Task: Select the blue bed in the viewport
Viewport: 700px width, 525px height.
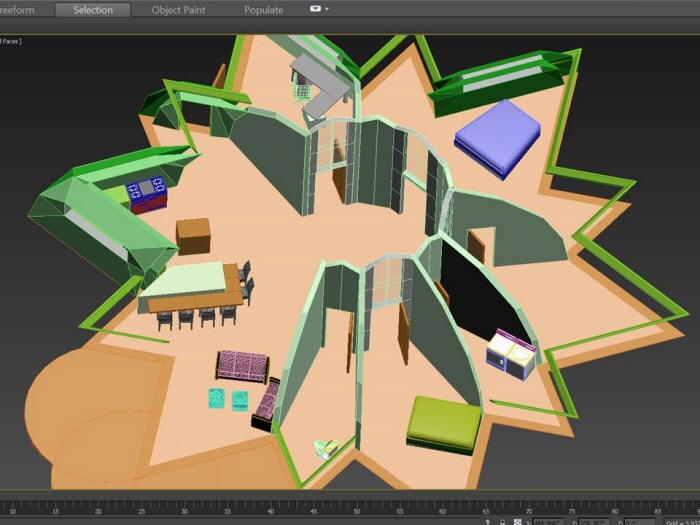Action: (497, 133)
